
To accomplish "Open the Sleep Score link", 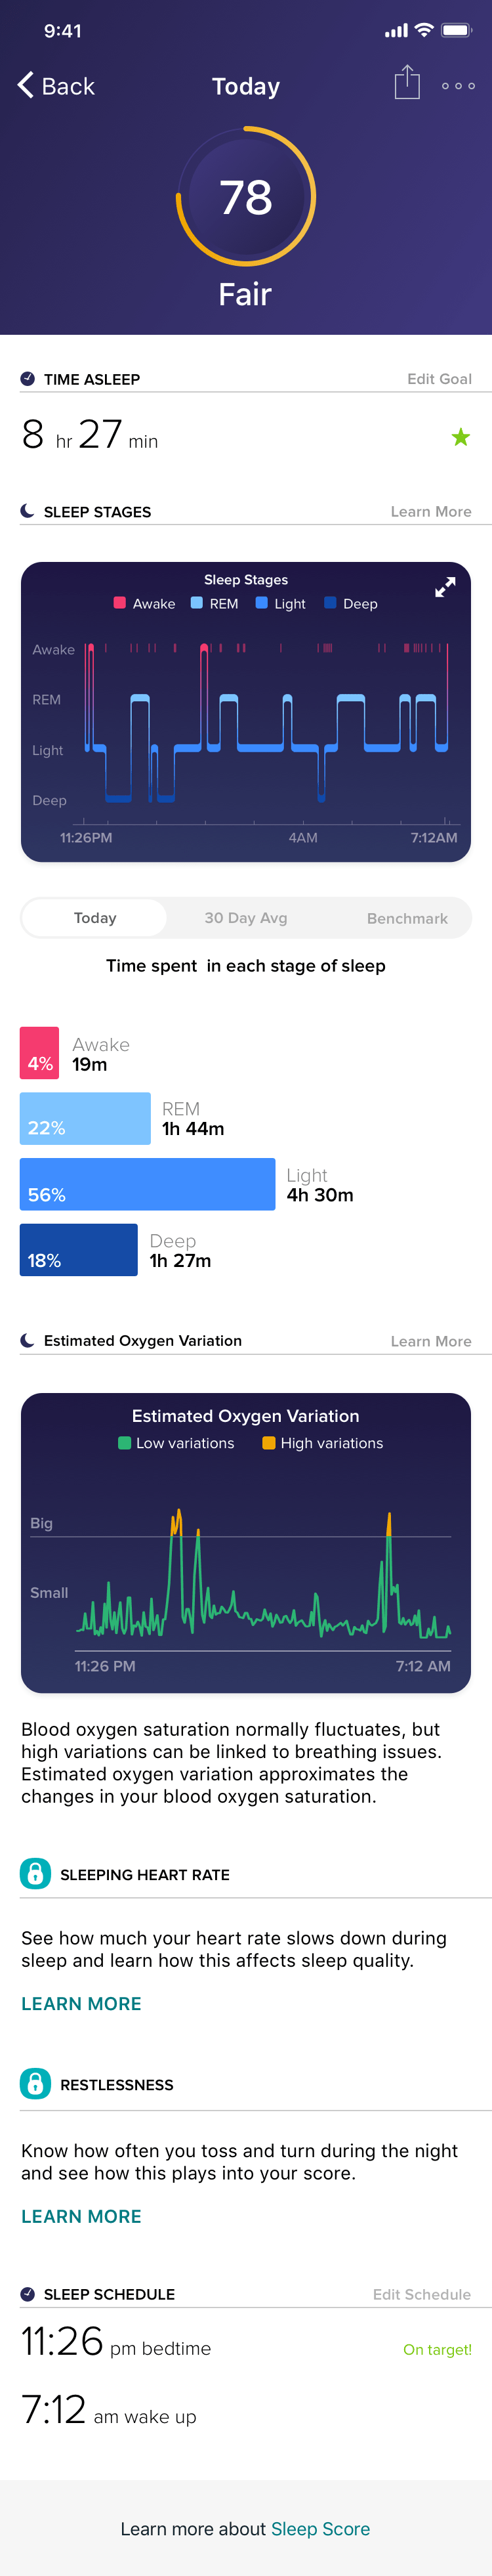I will pos(320,2528).
